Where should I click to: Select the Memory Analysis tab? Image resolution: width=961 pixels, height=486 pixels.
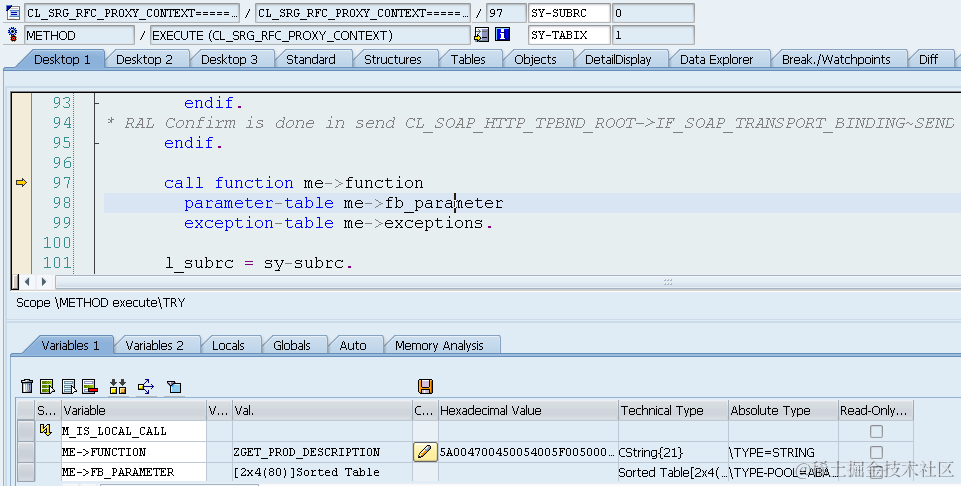[439, 346]
